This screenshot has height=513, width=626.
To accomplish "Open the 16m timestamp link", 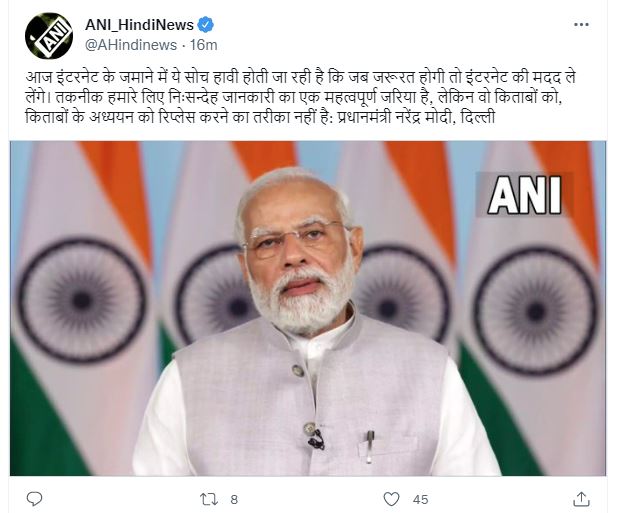I will 203,45.
